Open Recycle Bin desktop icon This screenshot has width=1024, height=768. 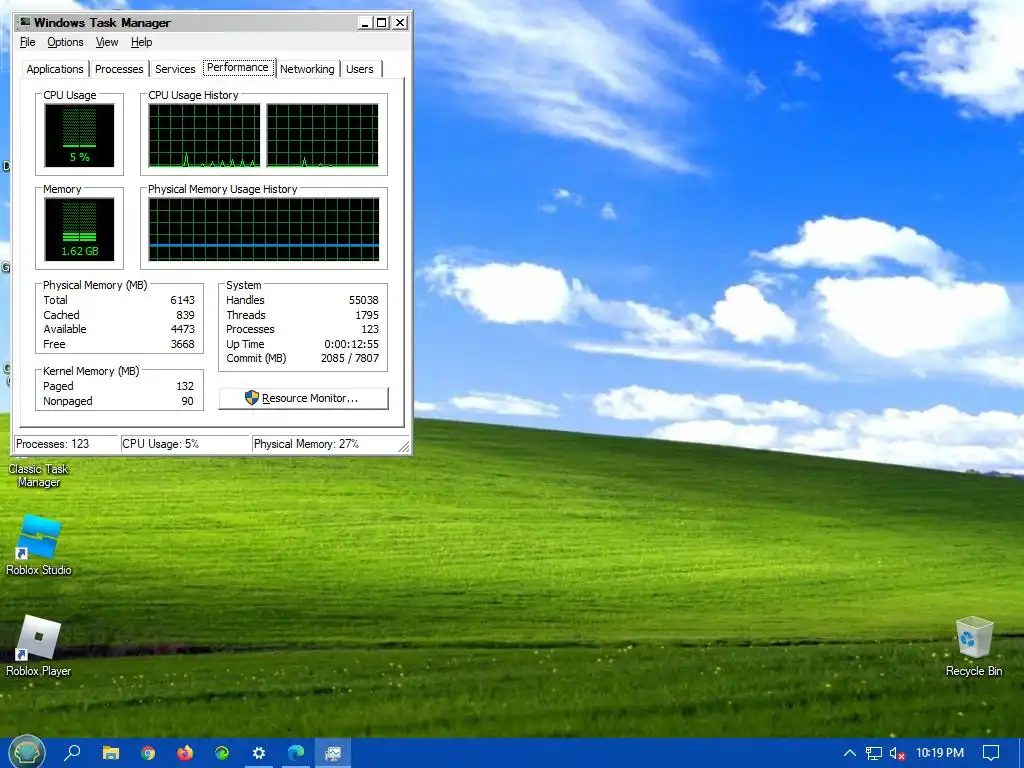(x=974, y=646)
